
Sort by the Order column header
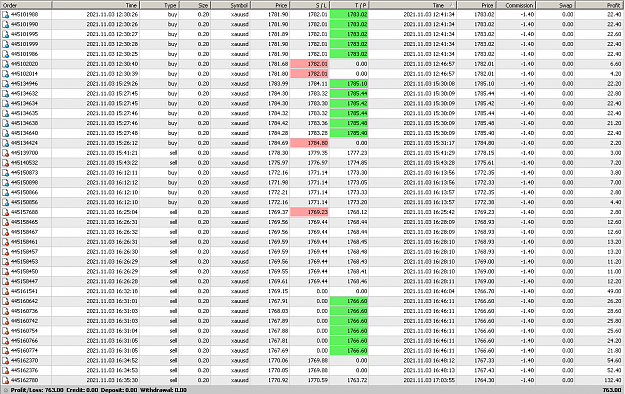[x=26, y=5]
